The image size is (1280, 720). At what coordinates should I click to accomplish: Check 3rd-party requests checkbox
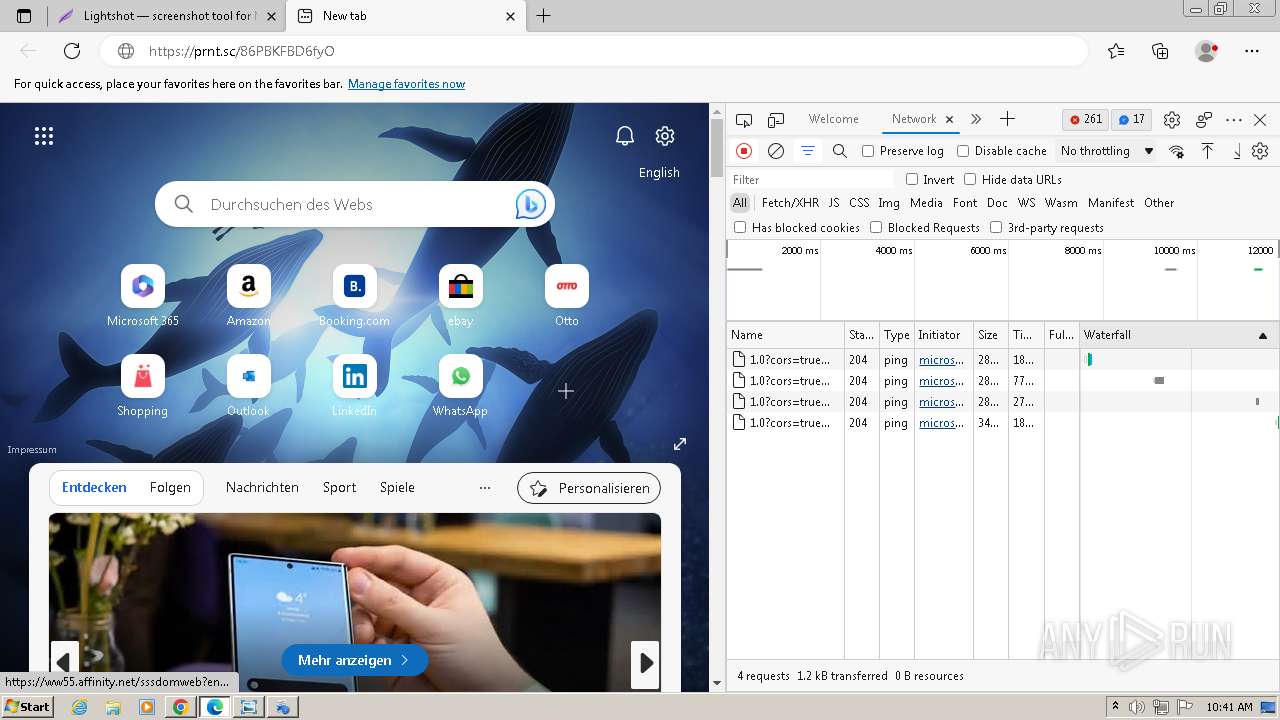tap(996, 227)
